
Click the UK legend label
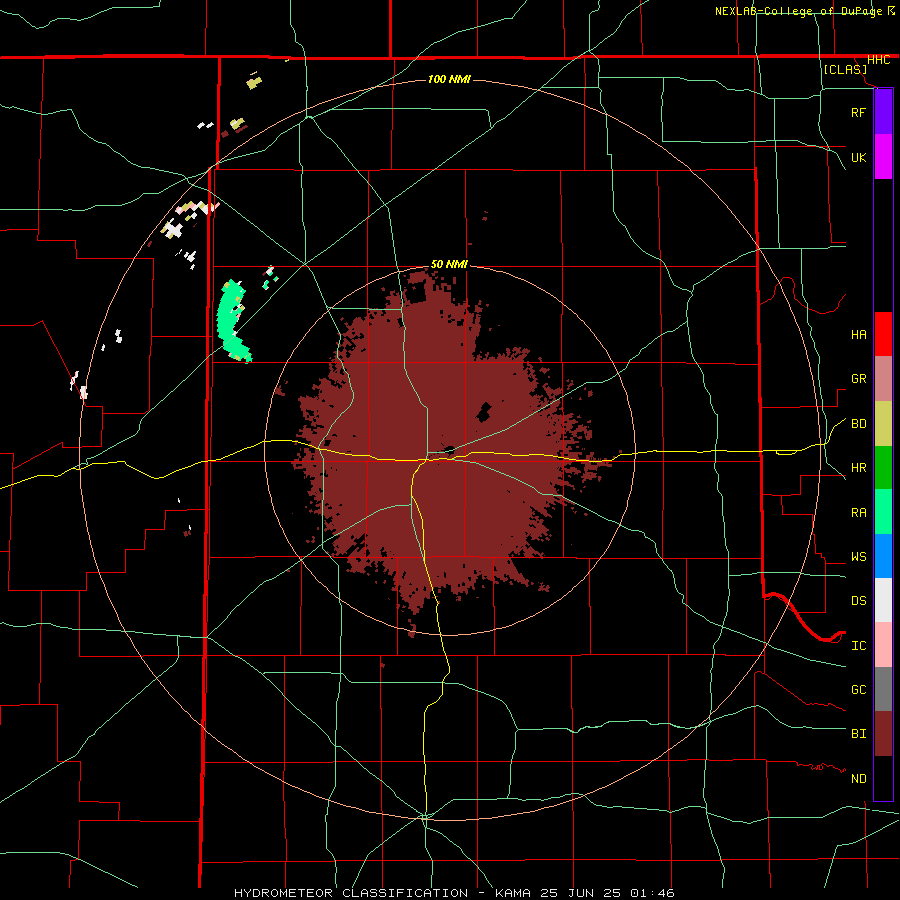[858, 157]
